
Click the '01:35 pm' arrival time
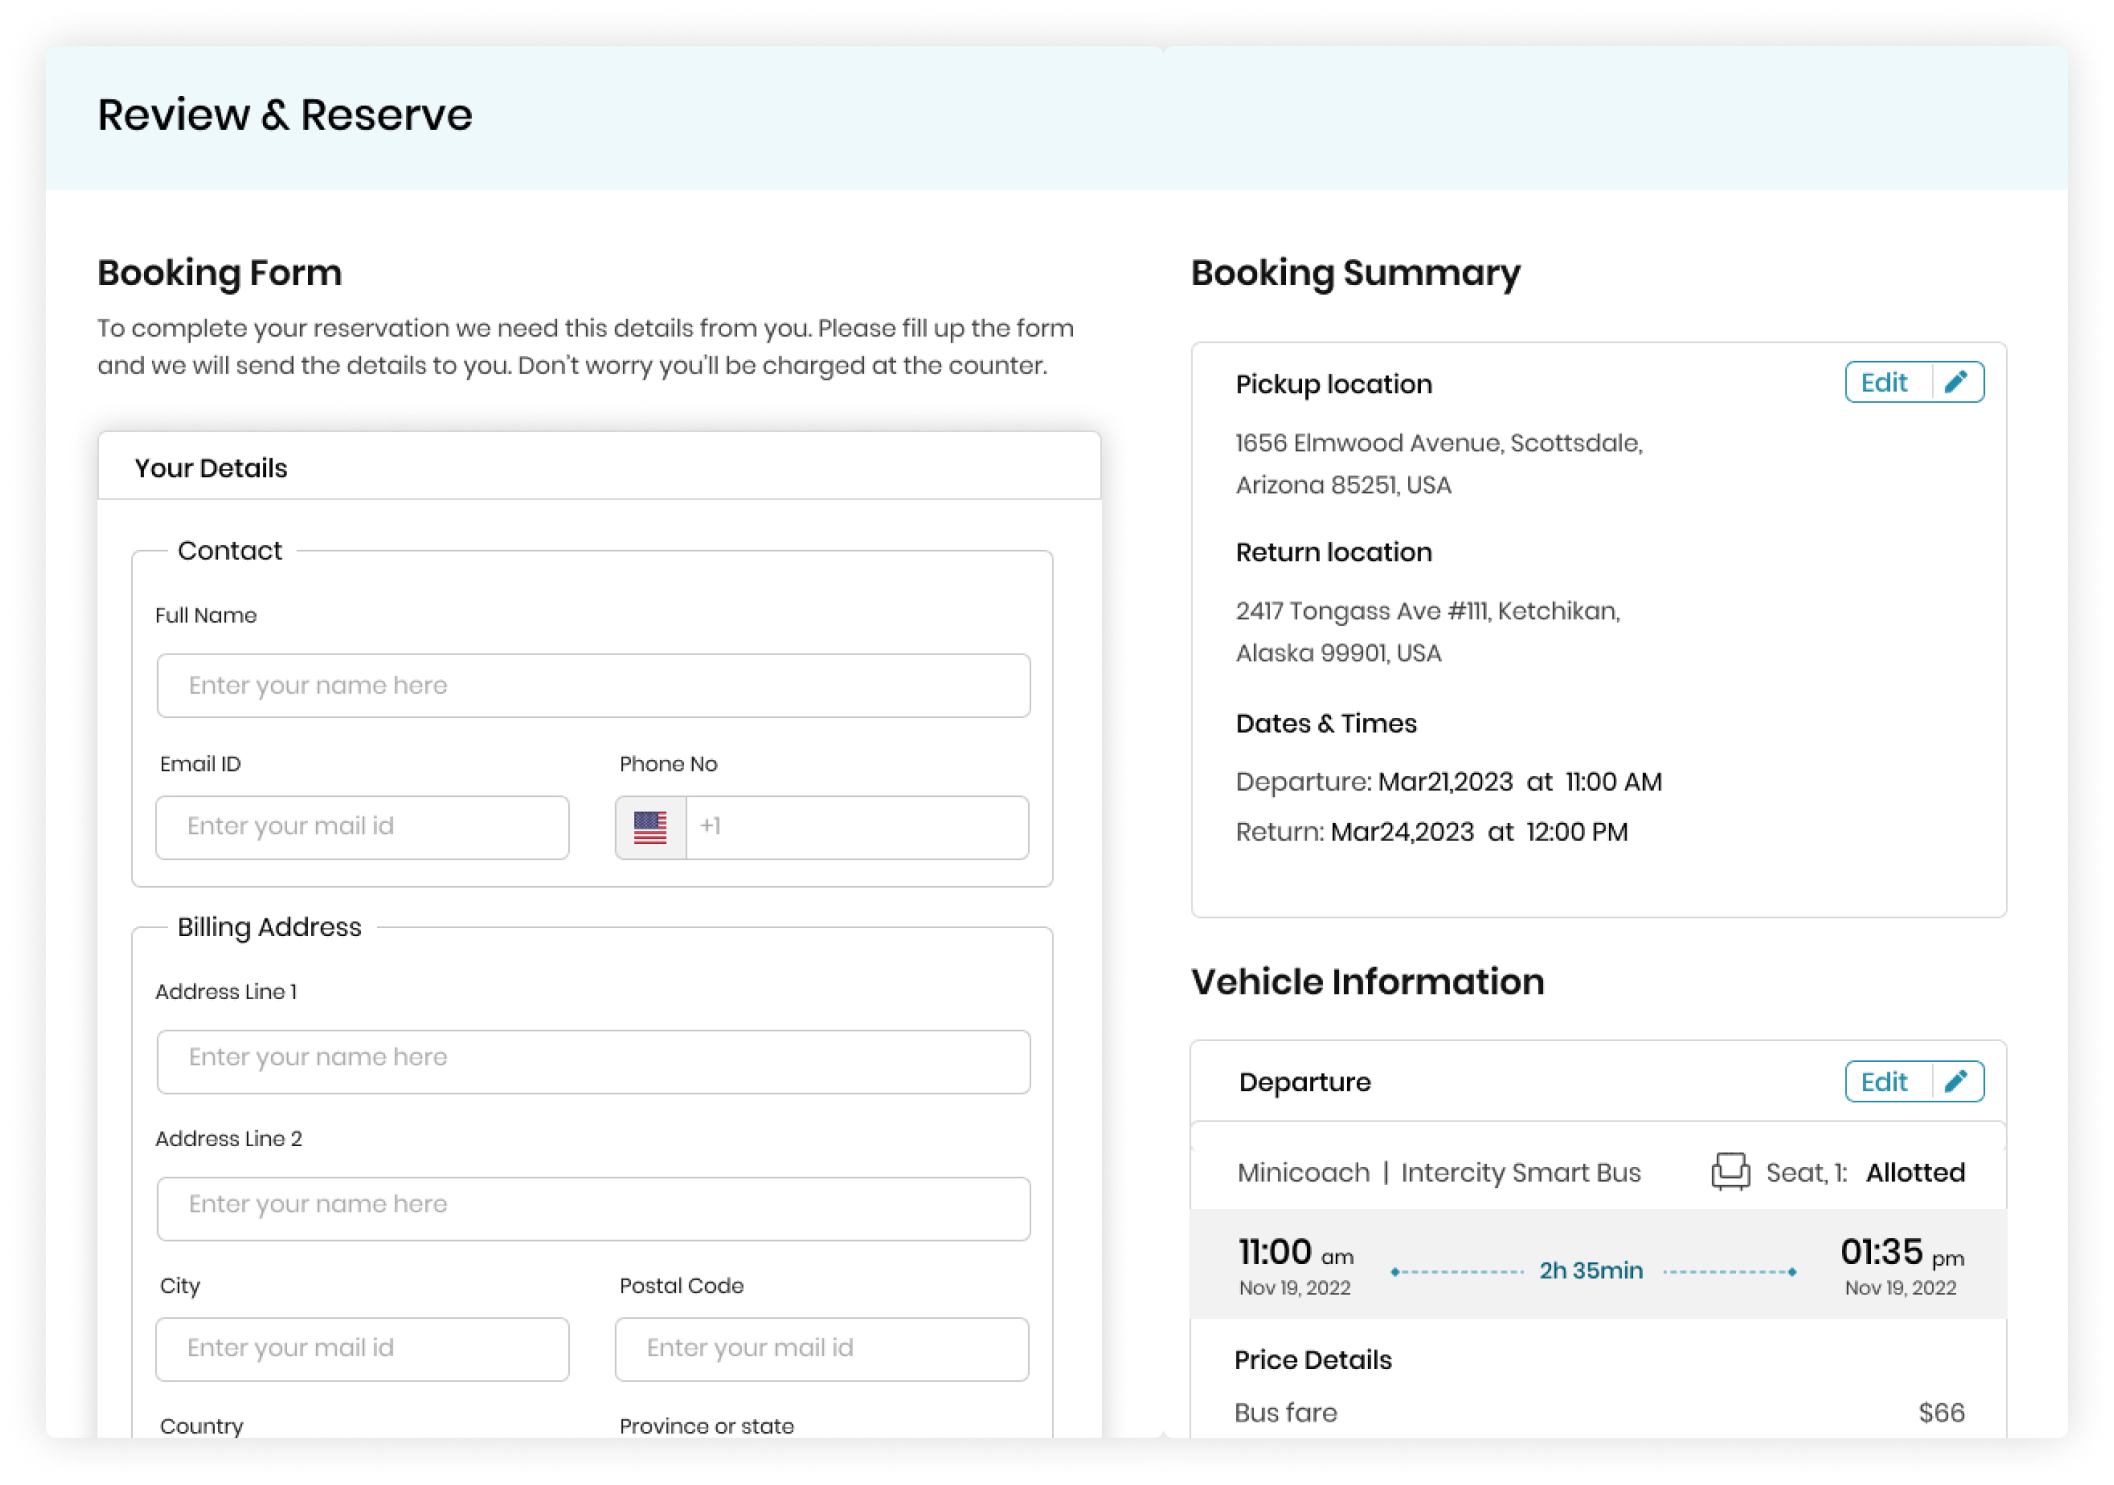1902,1252
